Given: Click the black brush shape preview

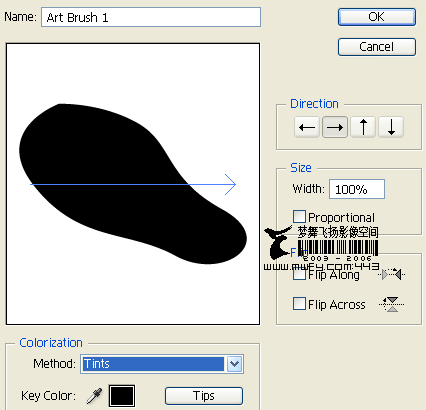Looking at the screenshot, I should (x=133, y=184).
